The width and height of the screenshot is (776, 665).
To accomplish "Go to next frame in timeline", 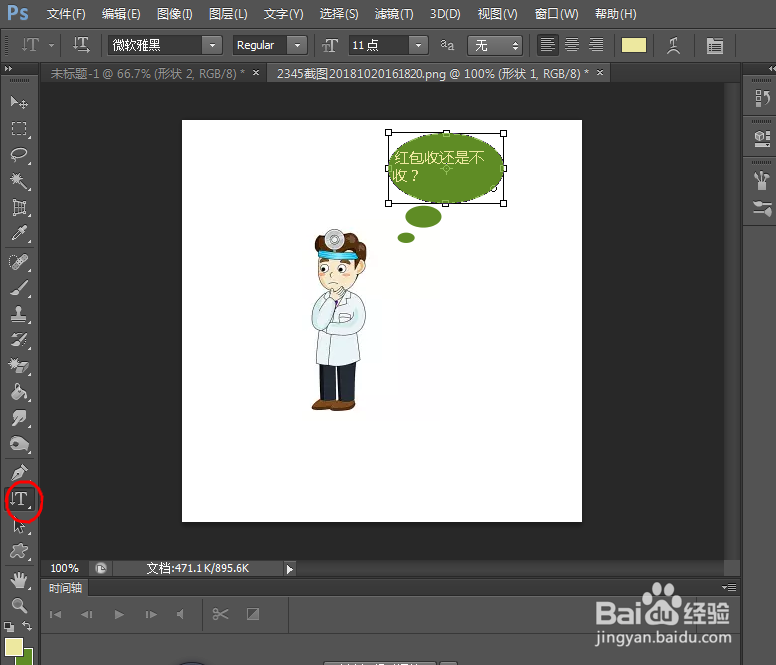I will (x=151, y=615).
